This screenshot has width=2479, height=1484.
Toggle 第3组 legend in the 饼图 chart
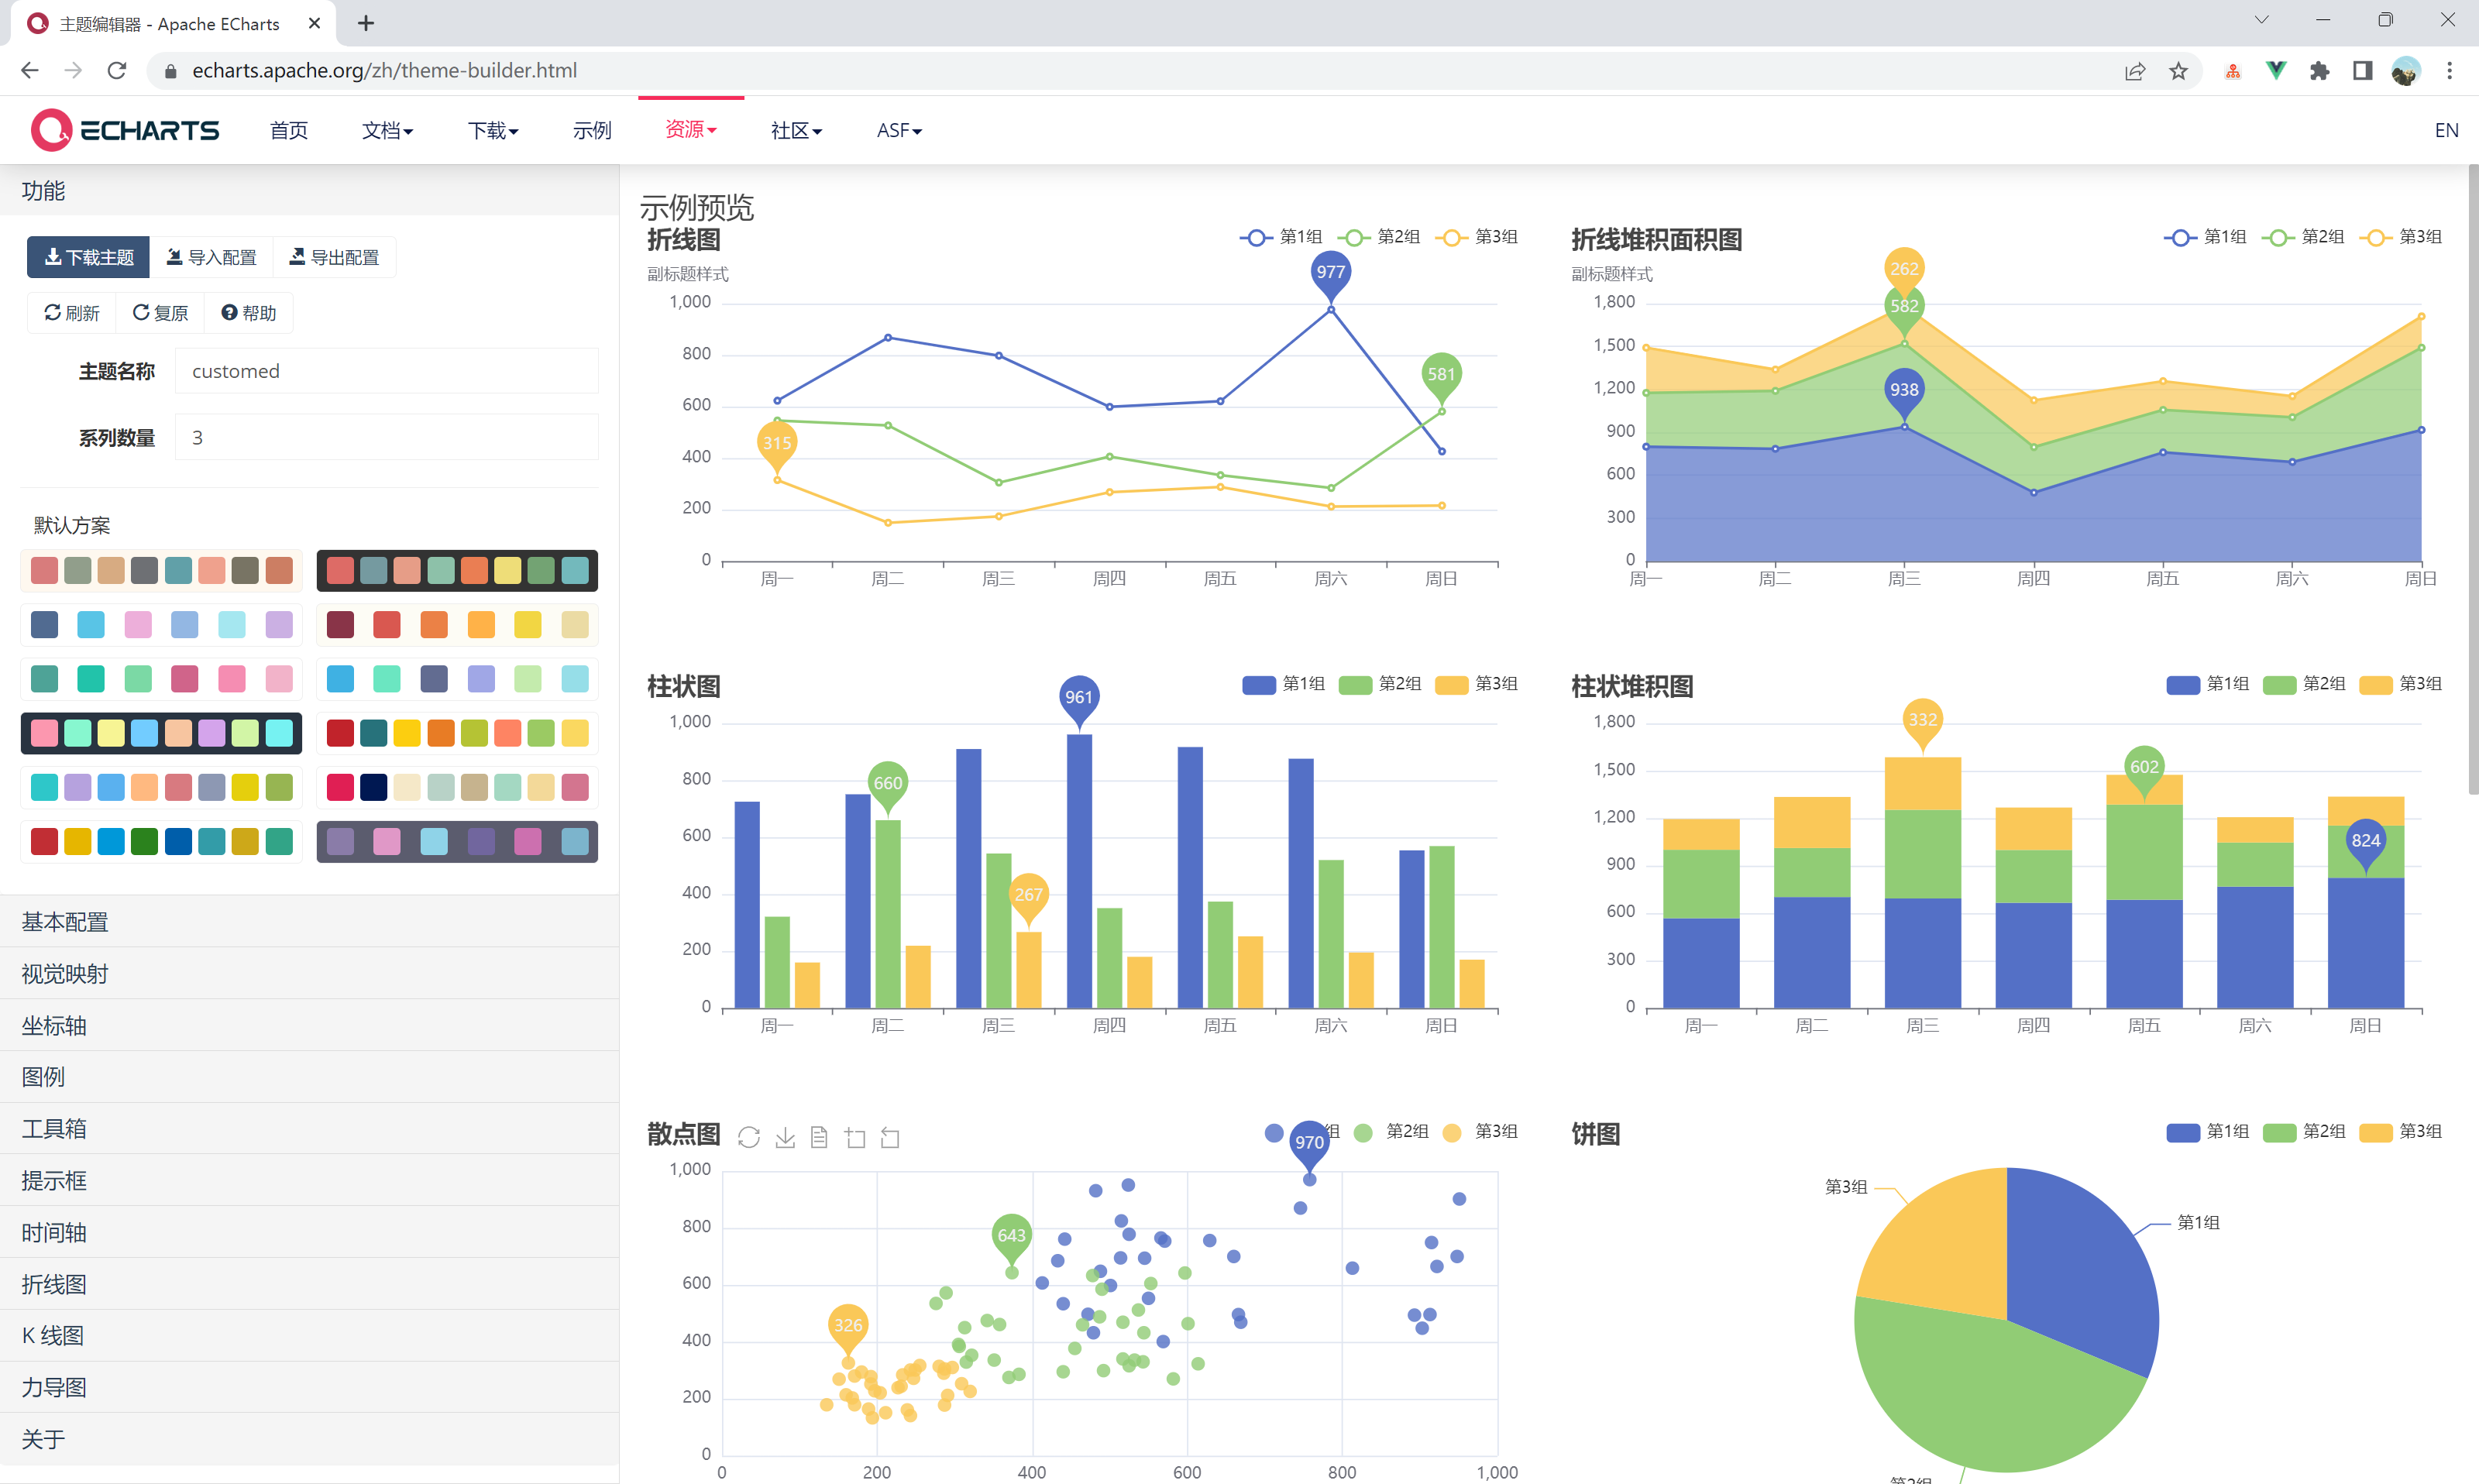coord(2402,1131)
